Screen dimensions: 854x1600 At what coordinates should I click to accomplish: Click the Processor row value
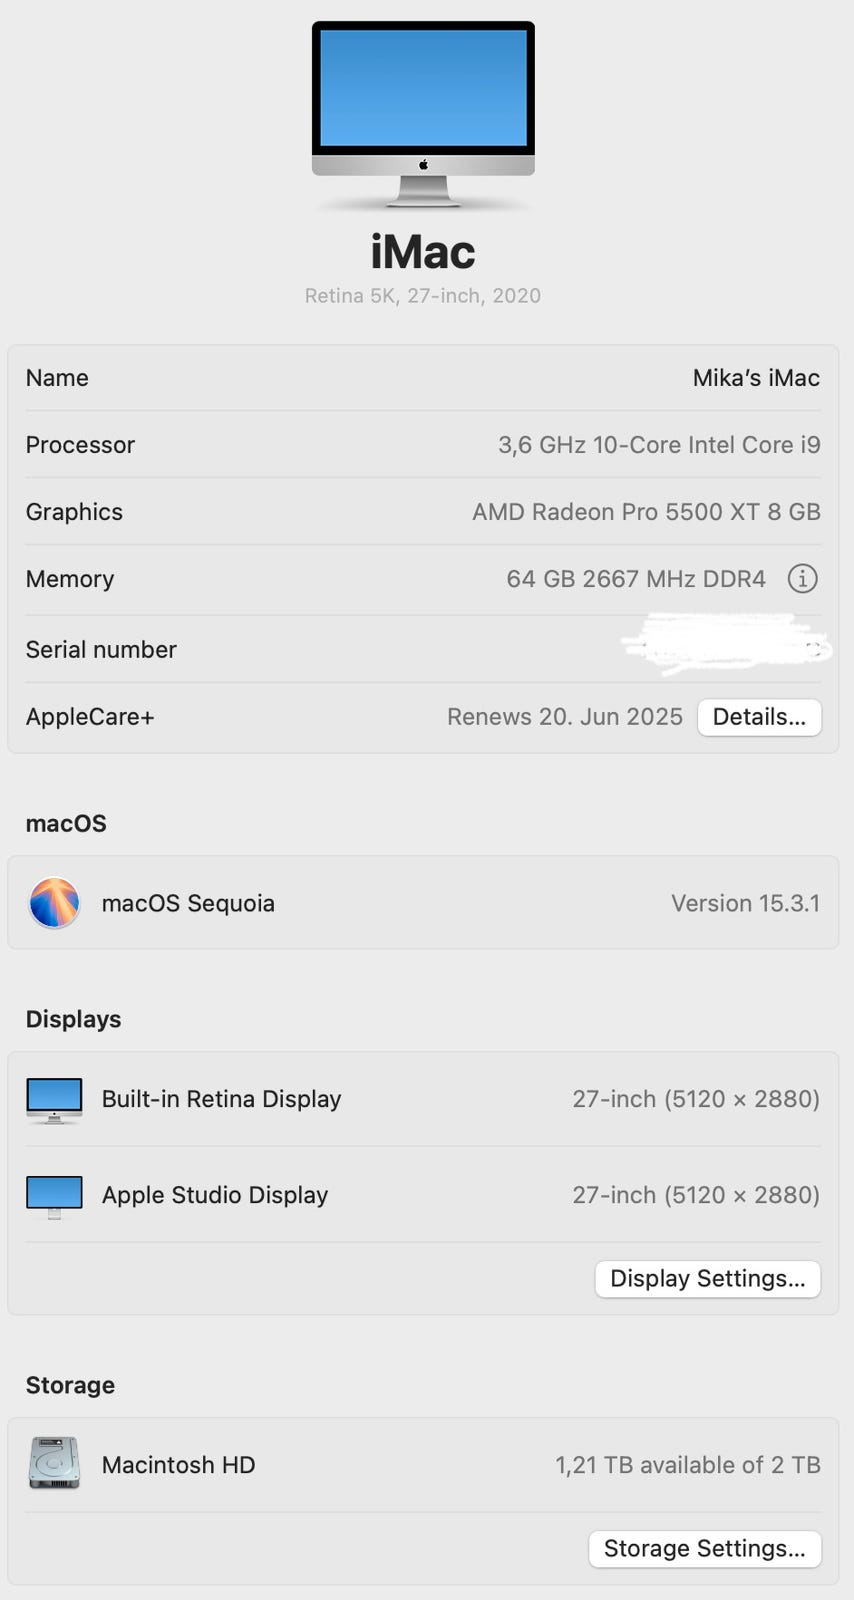(659, 445)
